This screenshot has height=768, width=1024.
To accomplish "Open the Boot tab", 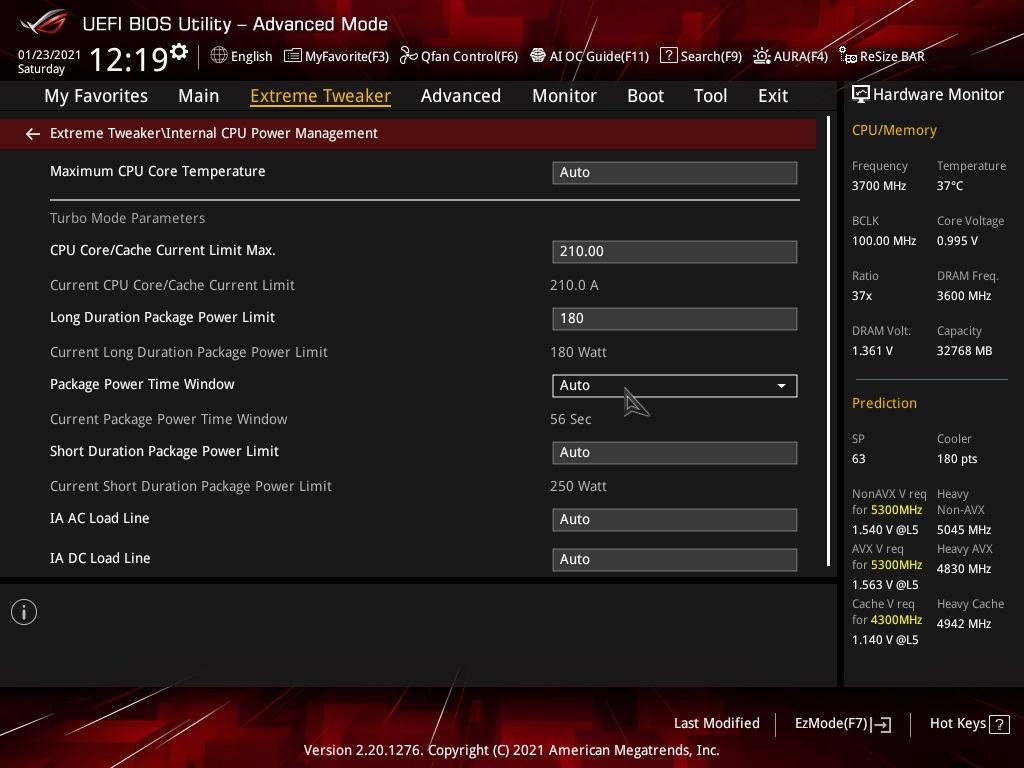I will [645, 96].
